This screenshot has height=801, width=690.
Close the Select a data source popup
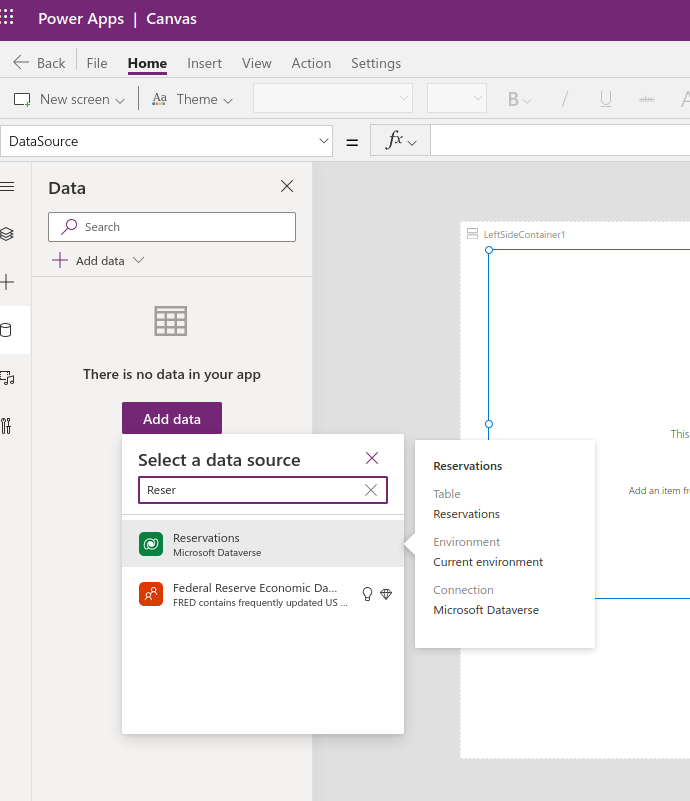click(x=372, y=458)
